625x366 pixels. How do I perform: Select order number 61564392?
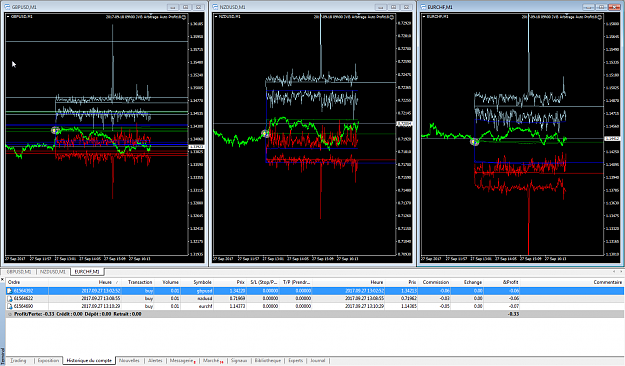tap(24, 291)
